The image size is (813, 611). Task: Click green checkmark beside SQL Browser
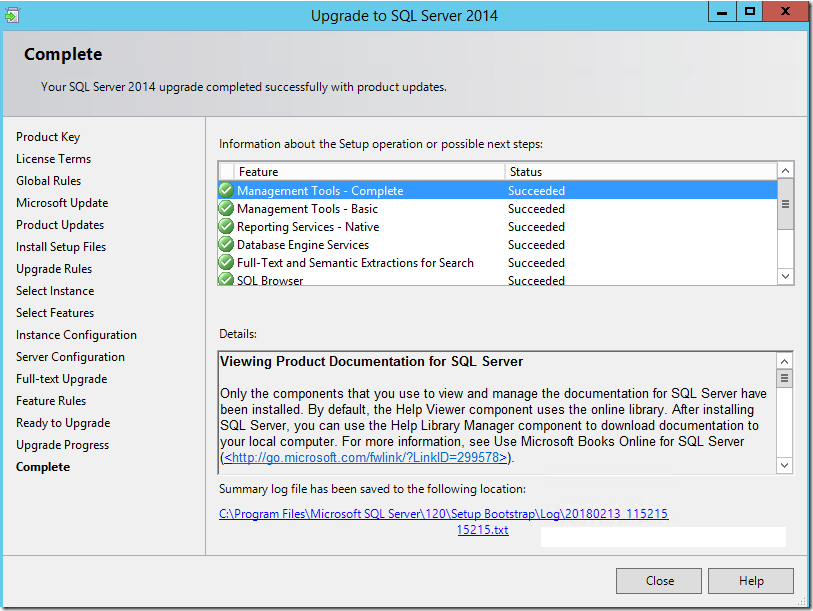(226, 279)
